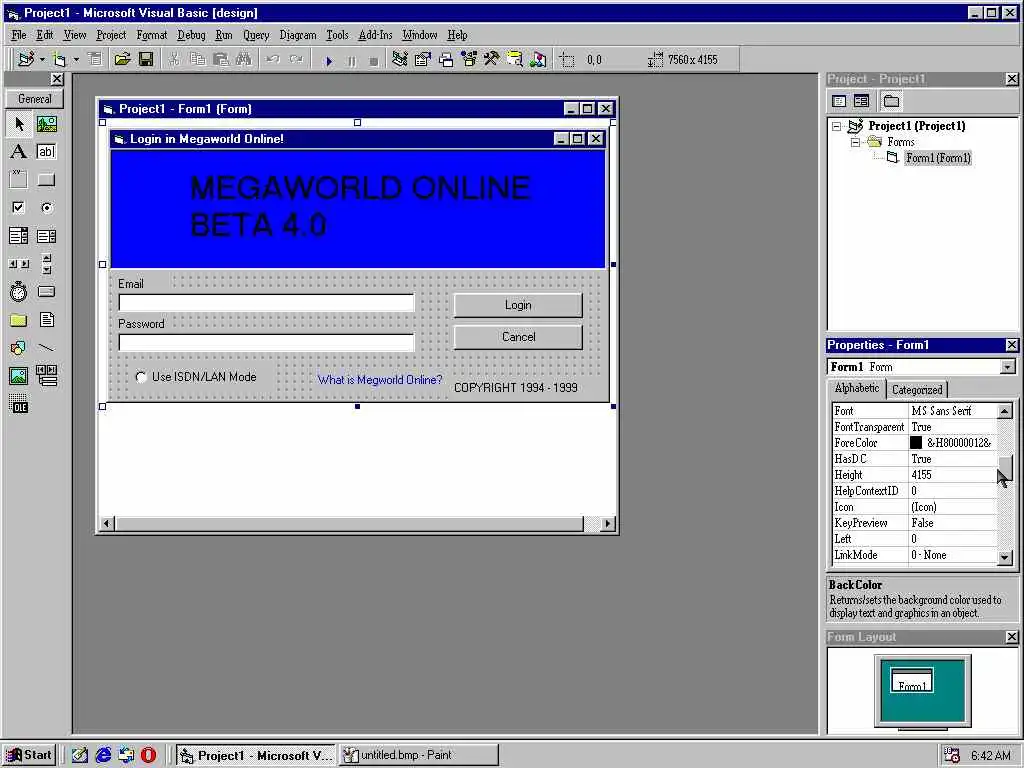The height and width of the screenshot is (768, 1024).
Task: Switch to untitled.bmp - Paint taskbar button
Action: click(x=419, y=755)
